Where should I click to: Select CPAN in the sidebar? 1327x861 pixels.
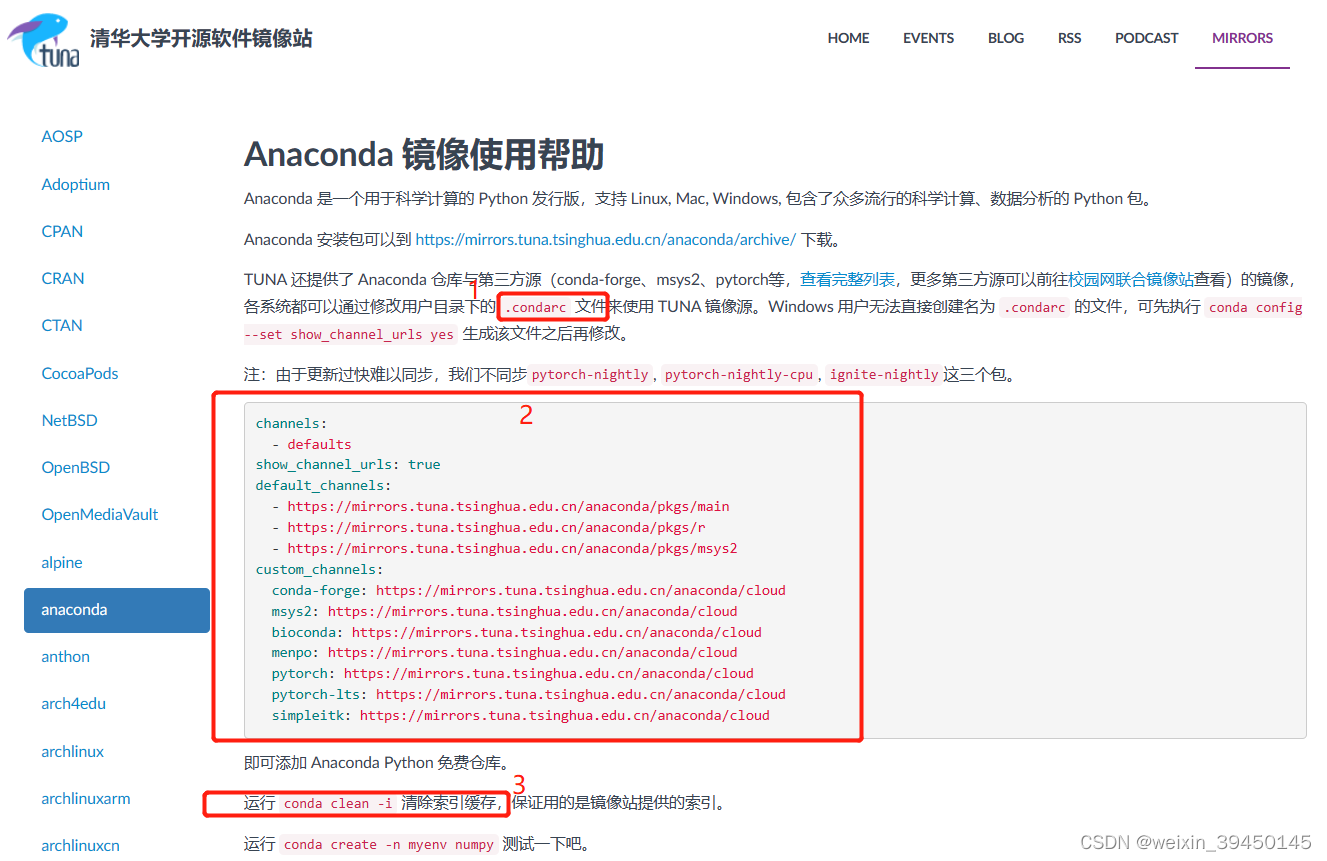coord(62,231)
